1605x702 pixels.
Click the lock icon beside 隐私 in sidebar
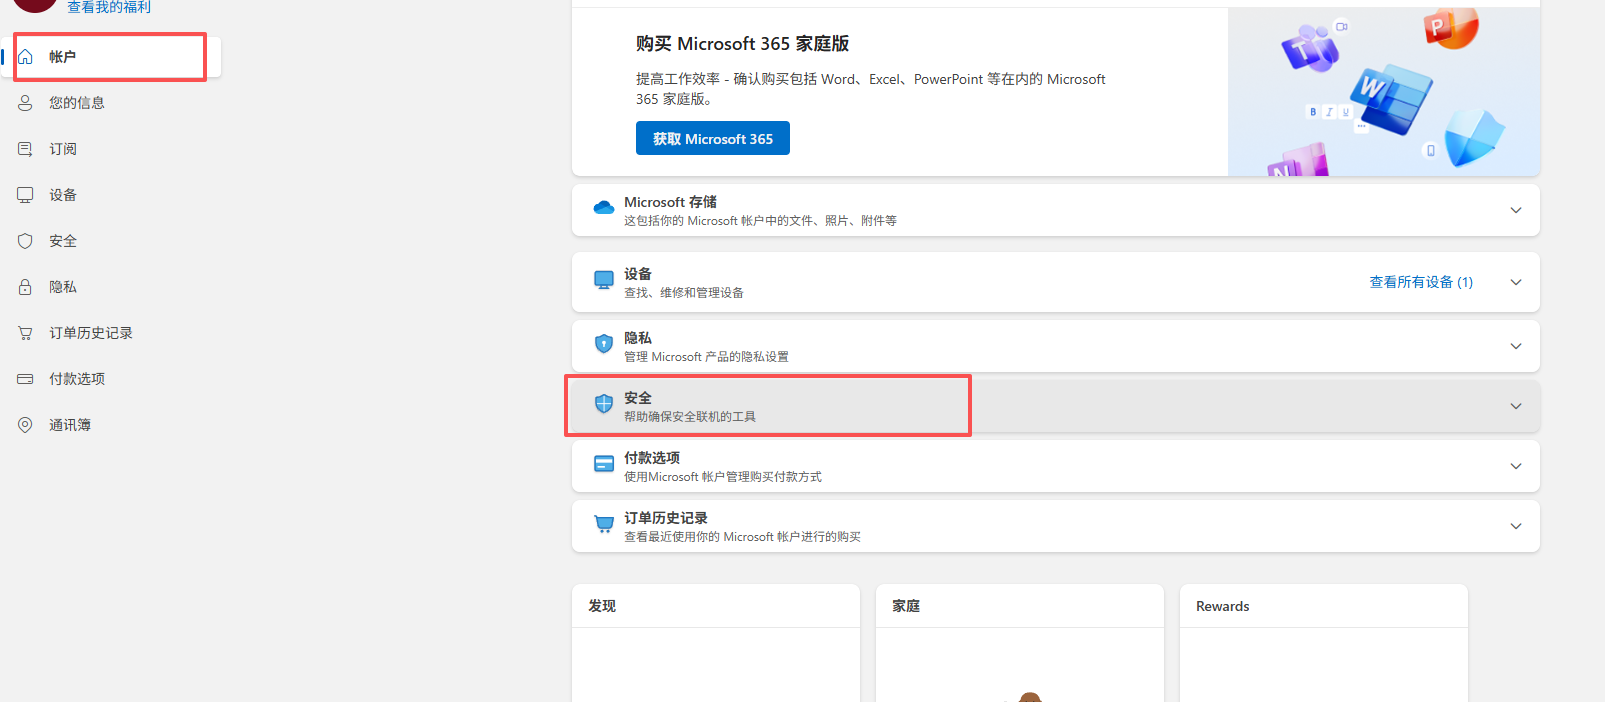click(x=26, y=287)
